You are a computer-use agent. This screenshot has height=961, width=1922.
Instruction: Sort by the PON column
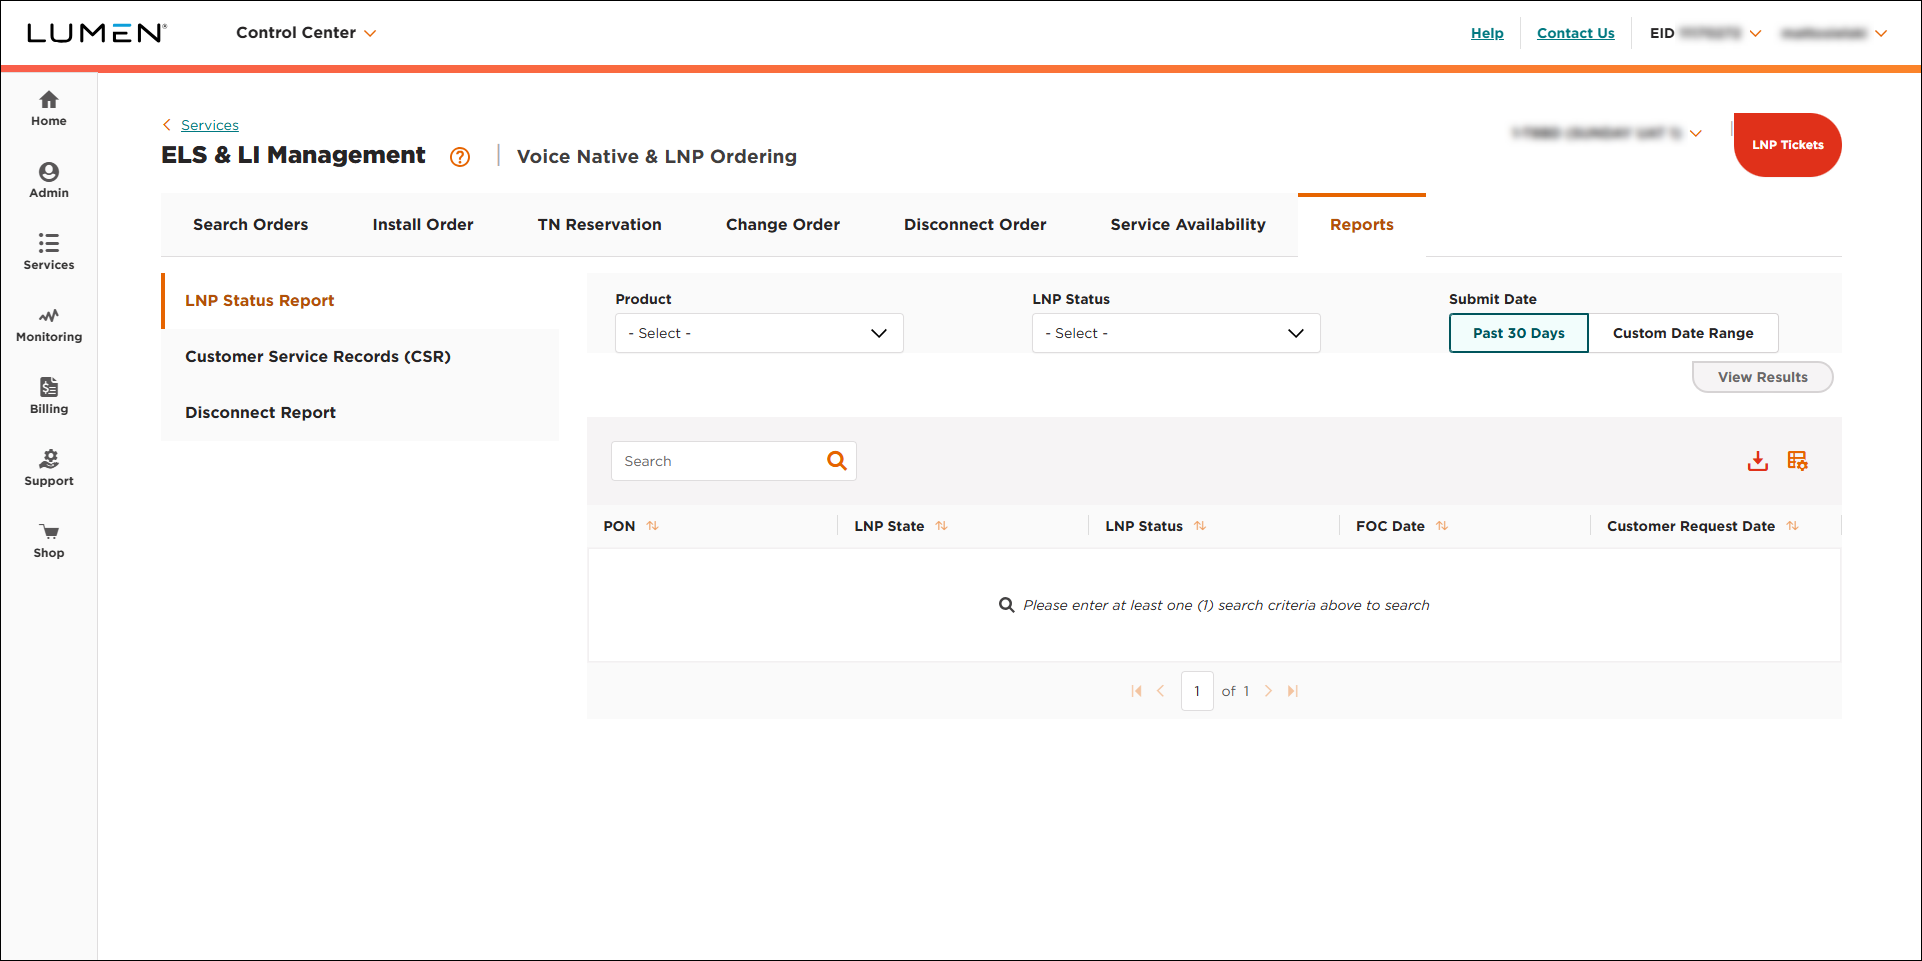[x=653, y=526]
